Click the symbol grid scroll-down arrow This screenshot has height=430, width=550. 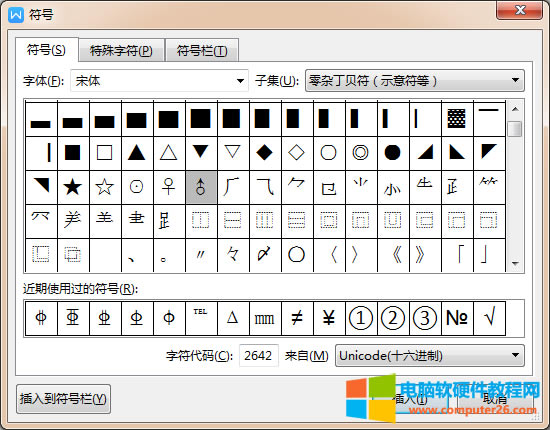[515, 263]
